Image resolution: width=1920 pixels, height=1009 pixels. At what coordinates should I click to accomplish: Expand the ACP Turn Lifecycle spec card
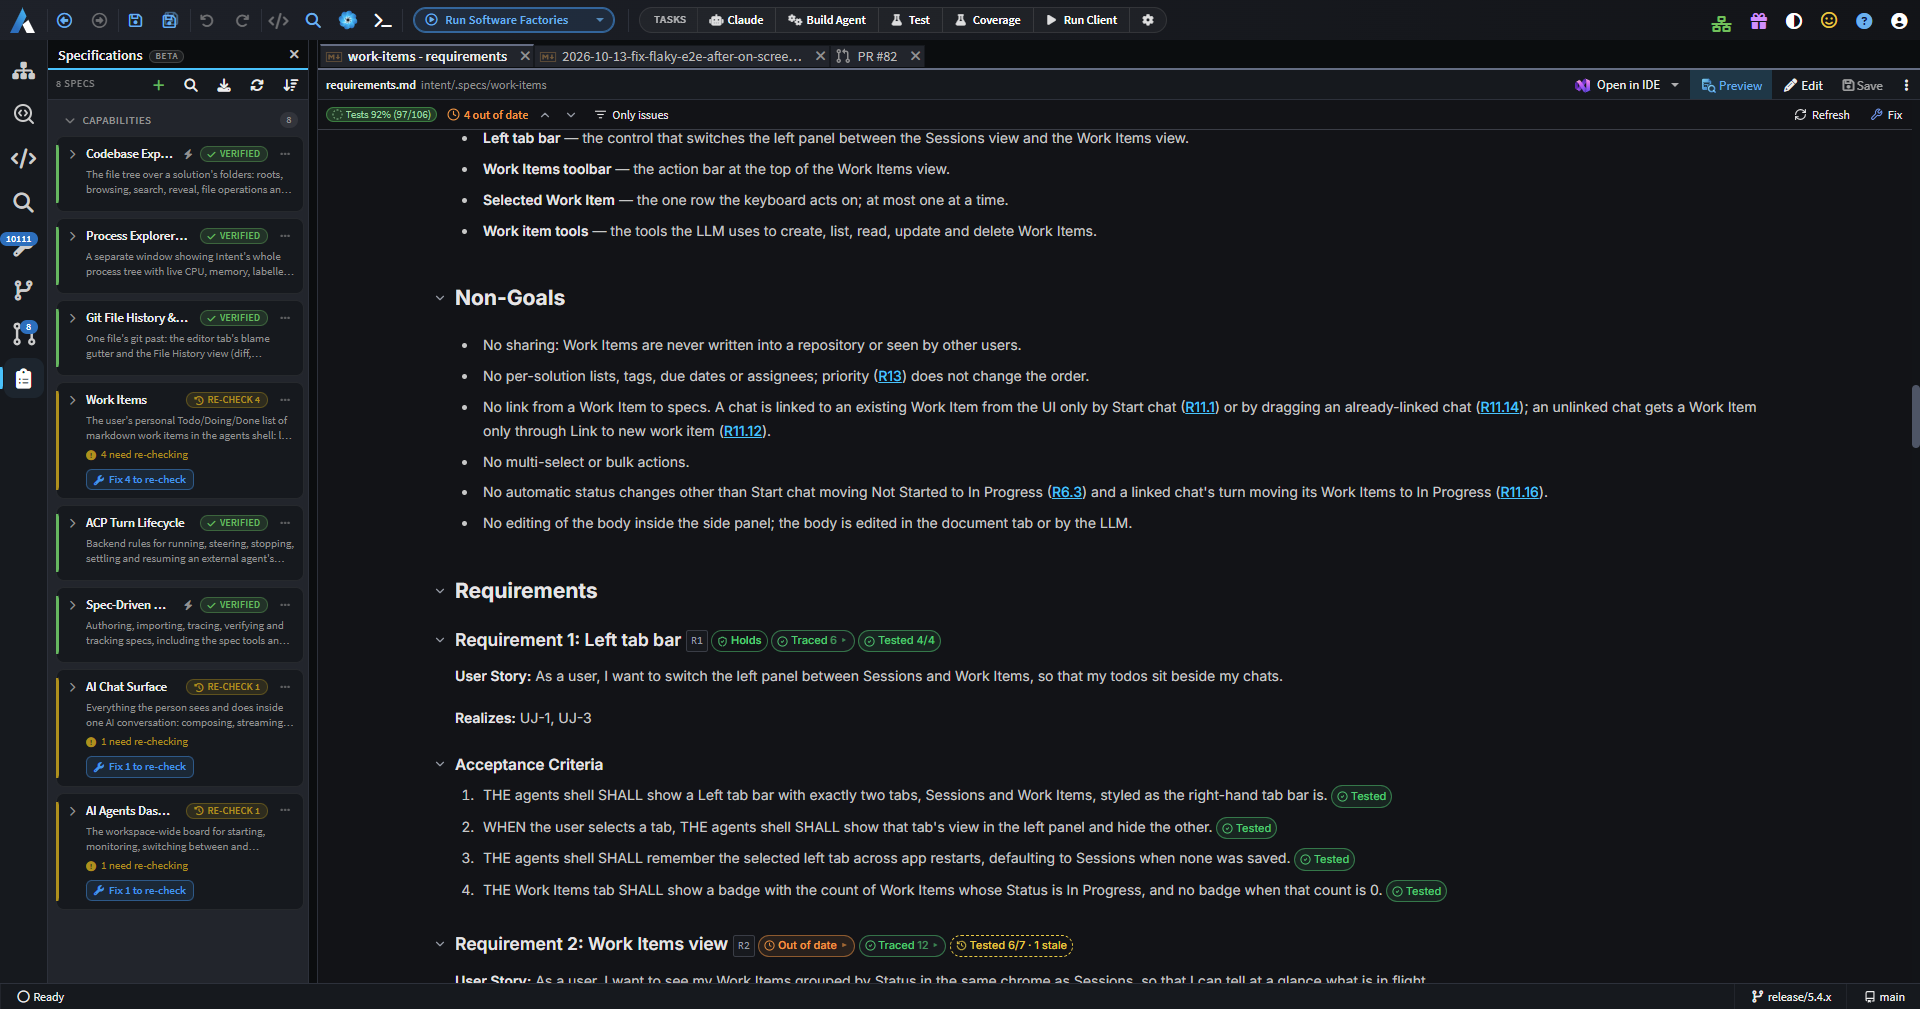click(73, 523)
